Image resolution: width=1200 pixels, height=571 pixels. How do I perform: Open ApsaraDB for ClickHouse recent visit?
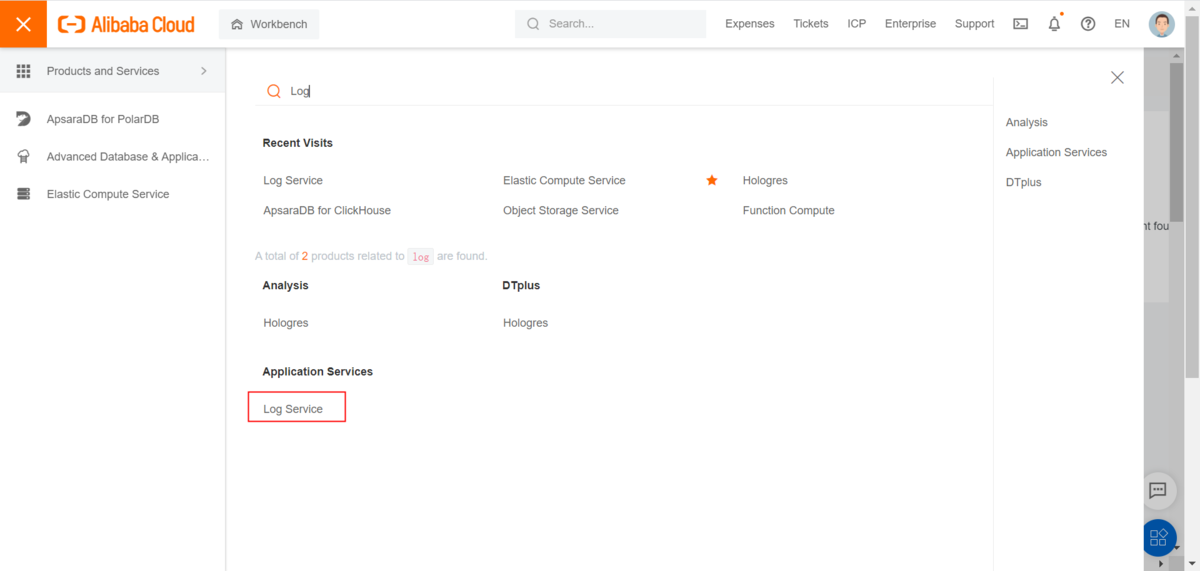(x=327, y=211)
